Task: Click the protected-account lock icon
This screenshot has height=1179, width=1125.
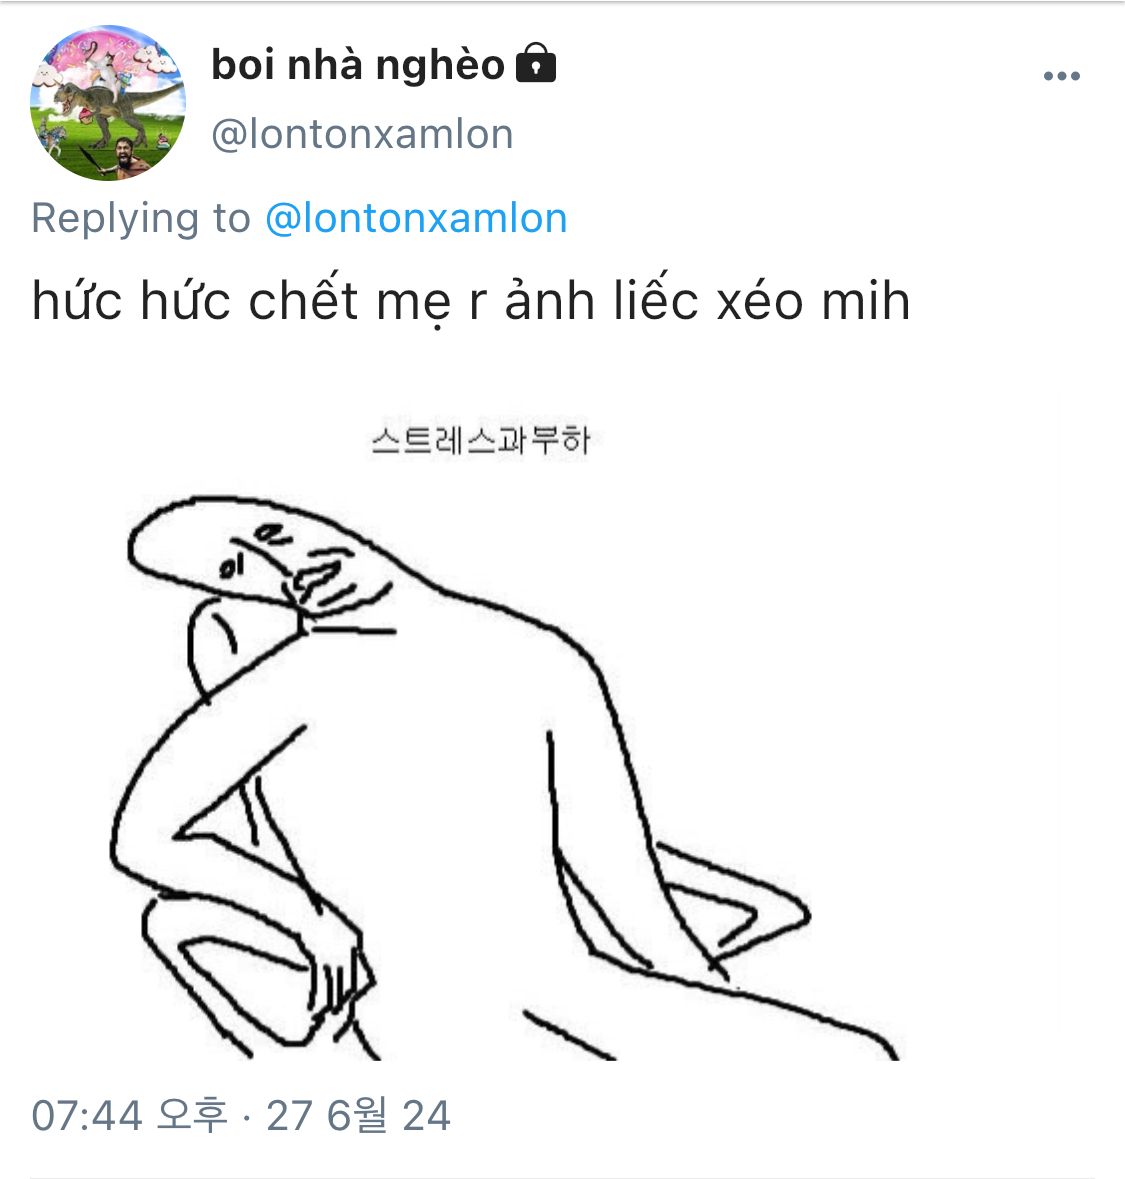Action: 535,63
